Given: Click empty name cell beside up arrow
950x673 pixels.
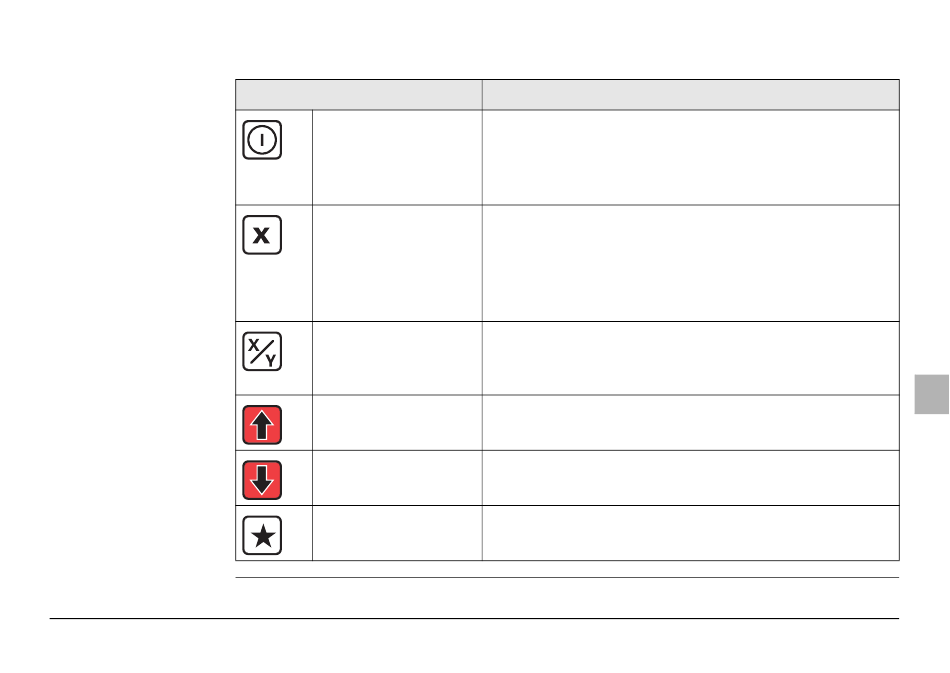Looking at the screenshot, I should [x=397, y=423].
